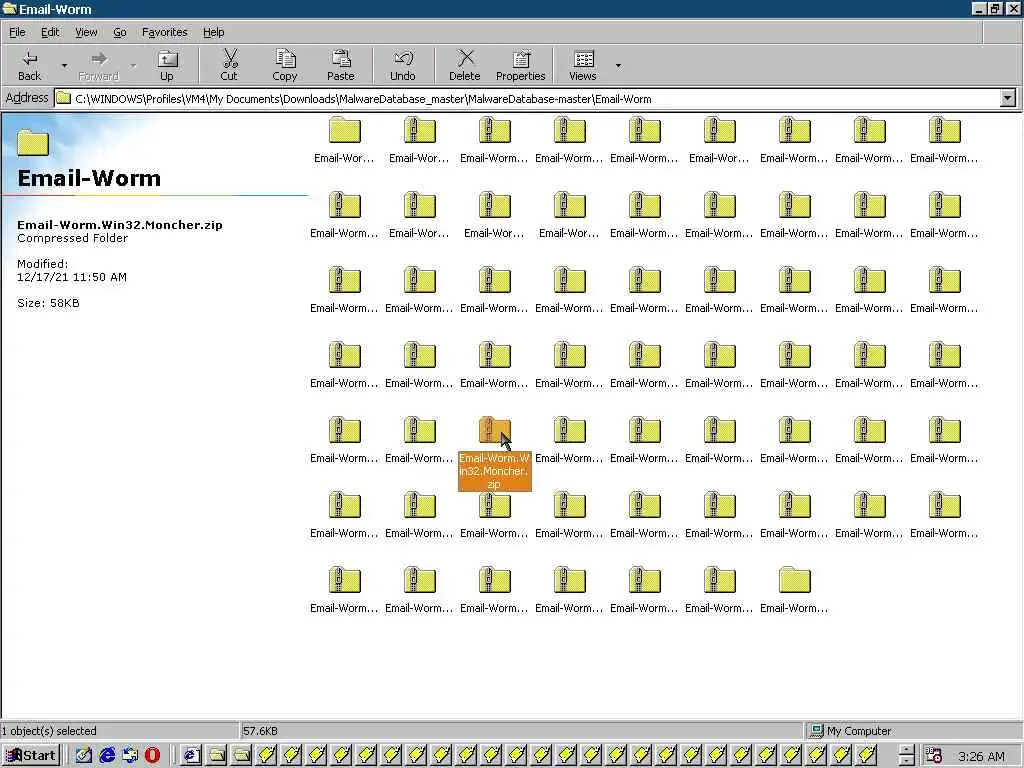Screen dimensions: 1024x768
Task: Switch to the Internet Explorer taskbar window button
Action: 191,756
